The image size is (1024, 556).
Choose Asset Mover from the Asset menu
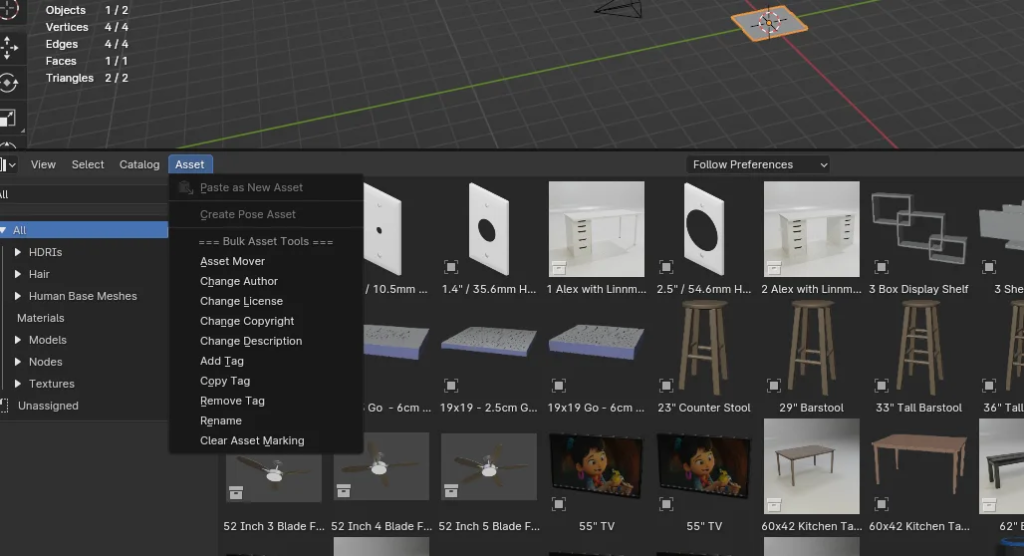point(232,261)
